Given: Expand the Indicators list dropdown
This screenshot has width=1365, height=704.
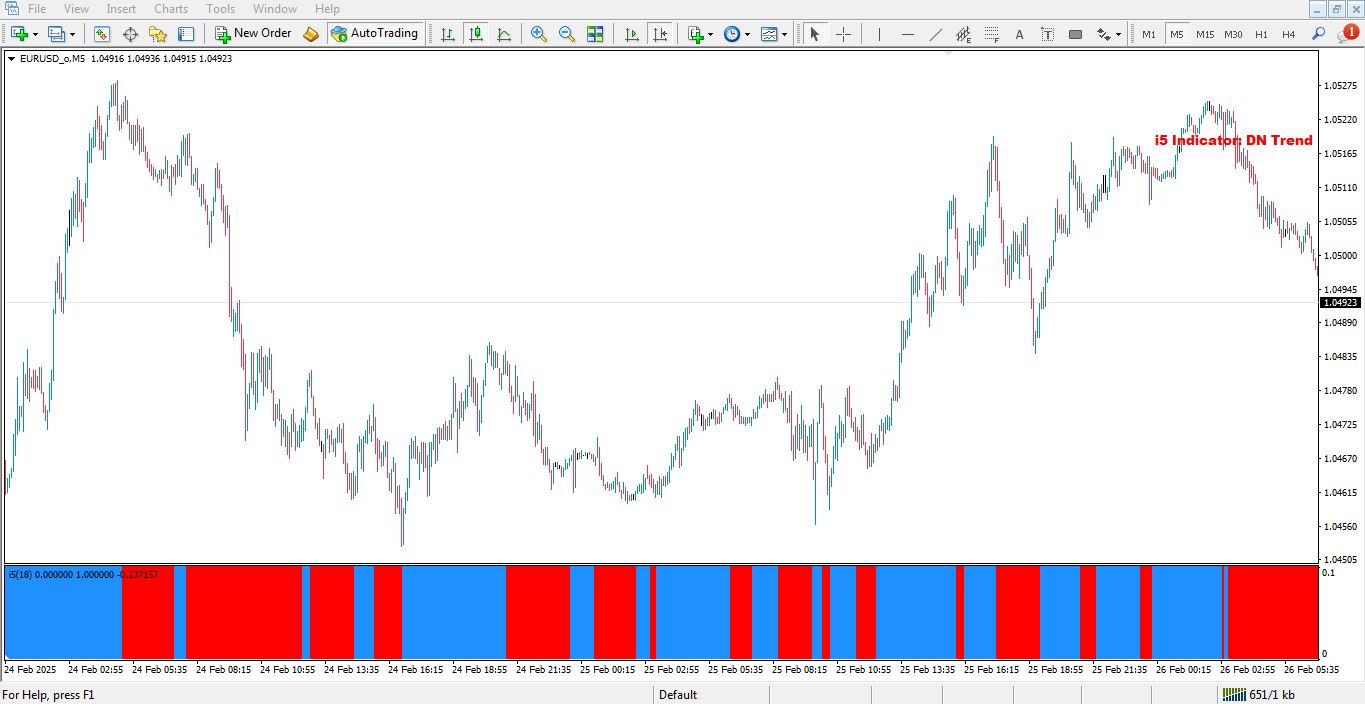Looking at the screenshot, I should 710,35.
